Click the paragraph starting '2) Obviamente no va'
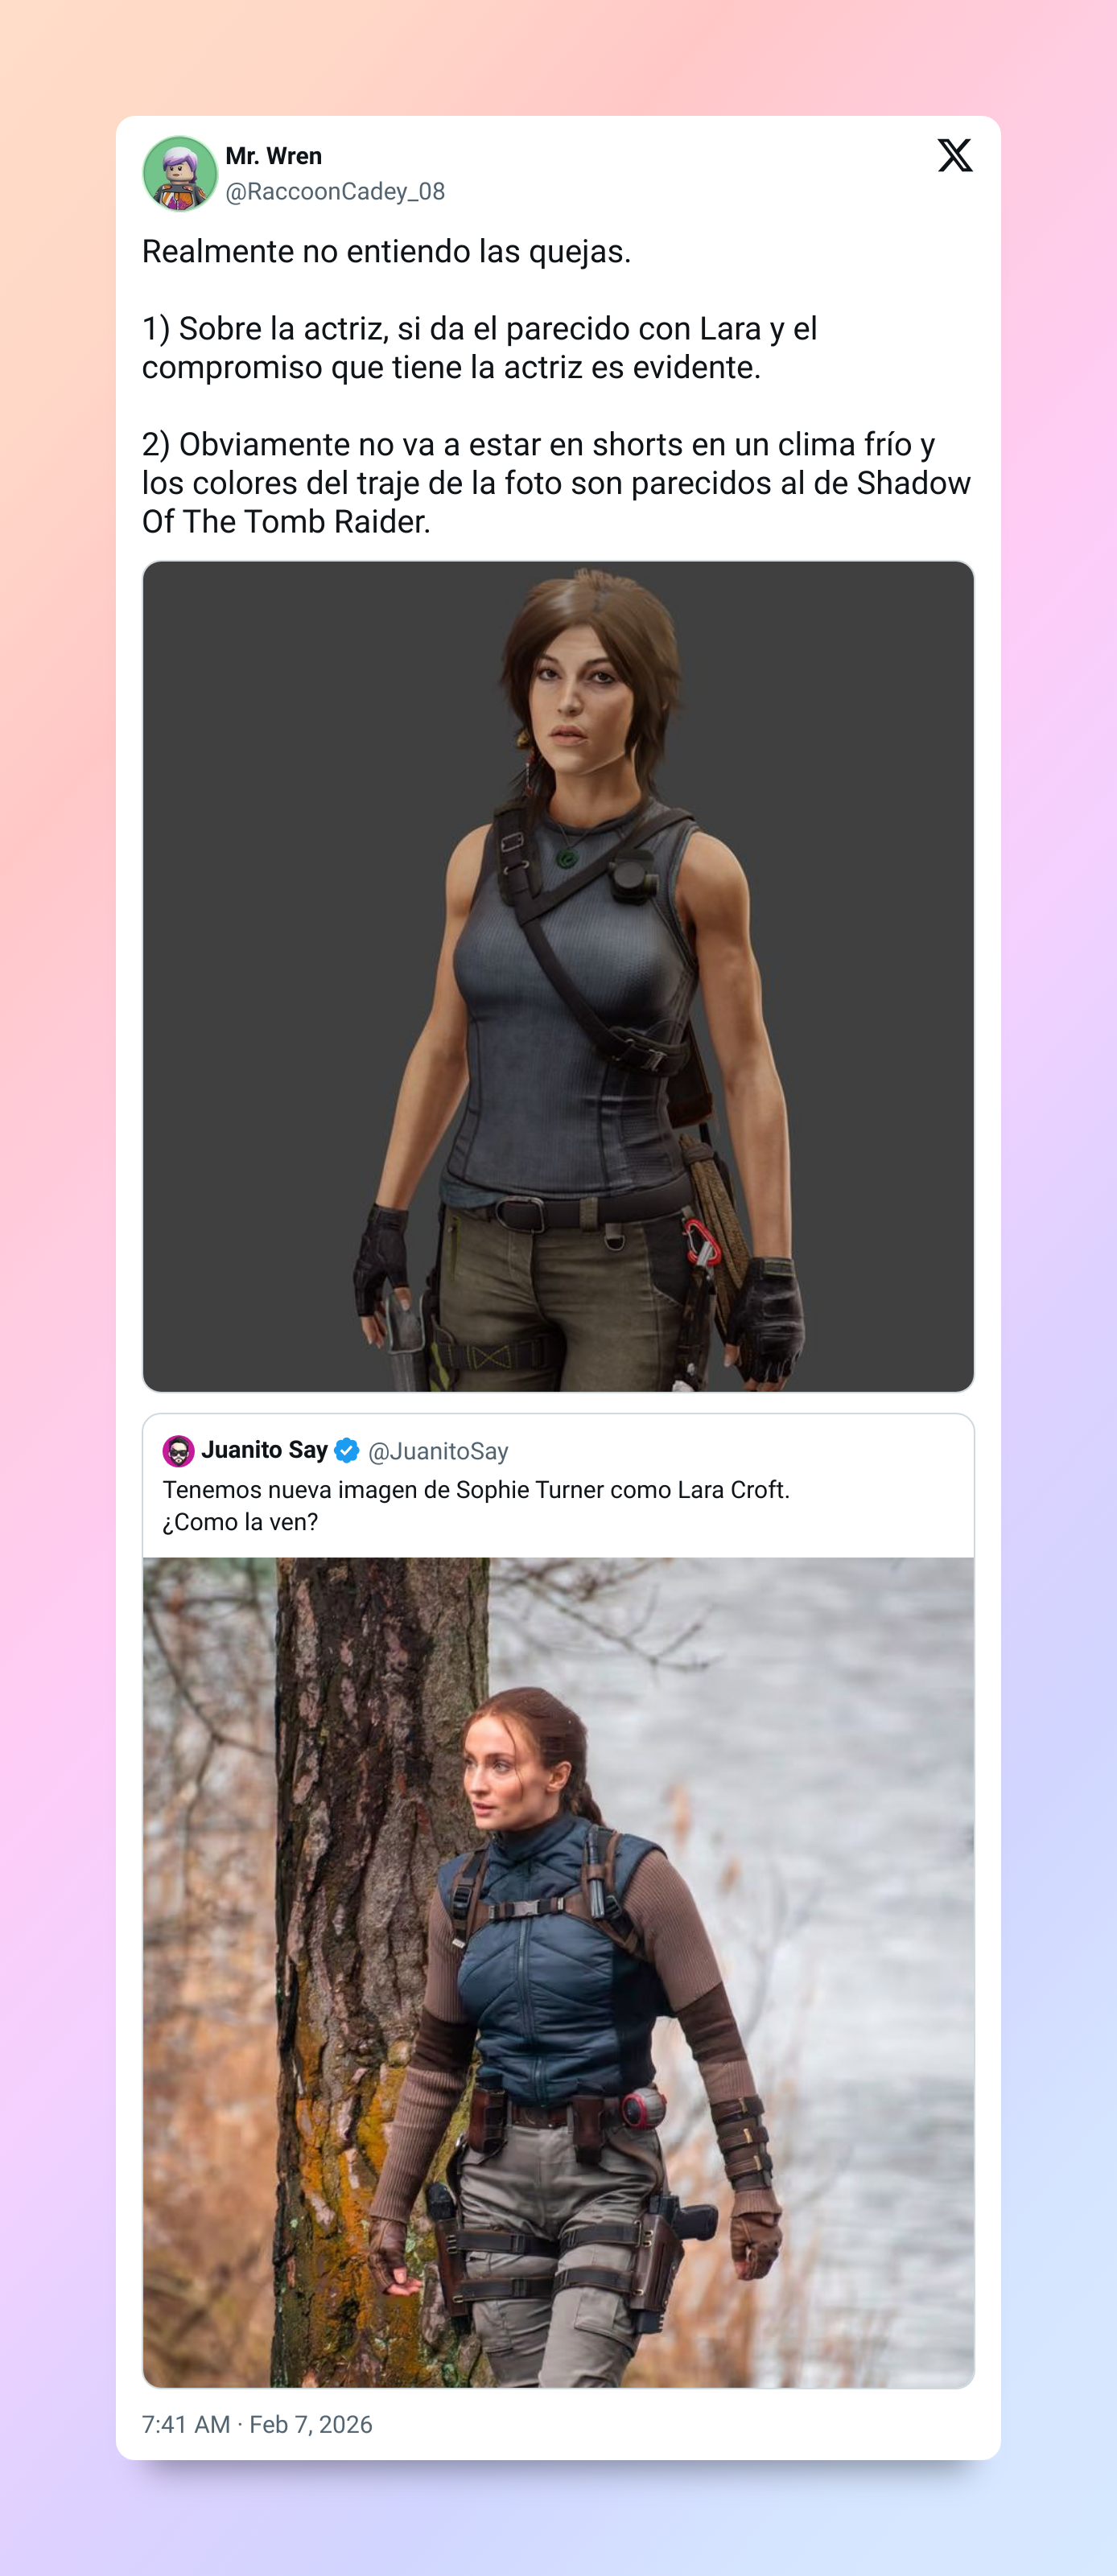This screenshot has width=1117, height=2576. coord(556,483)
